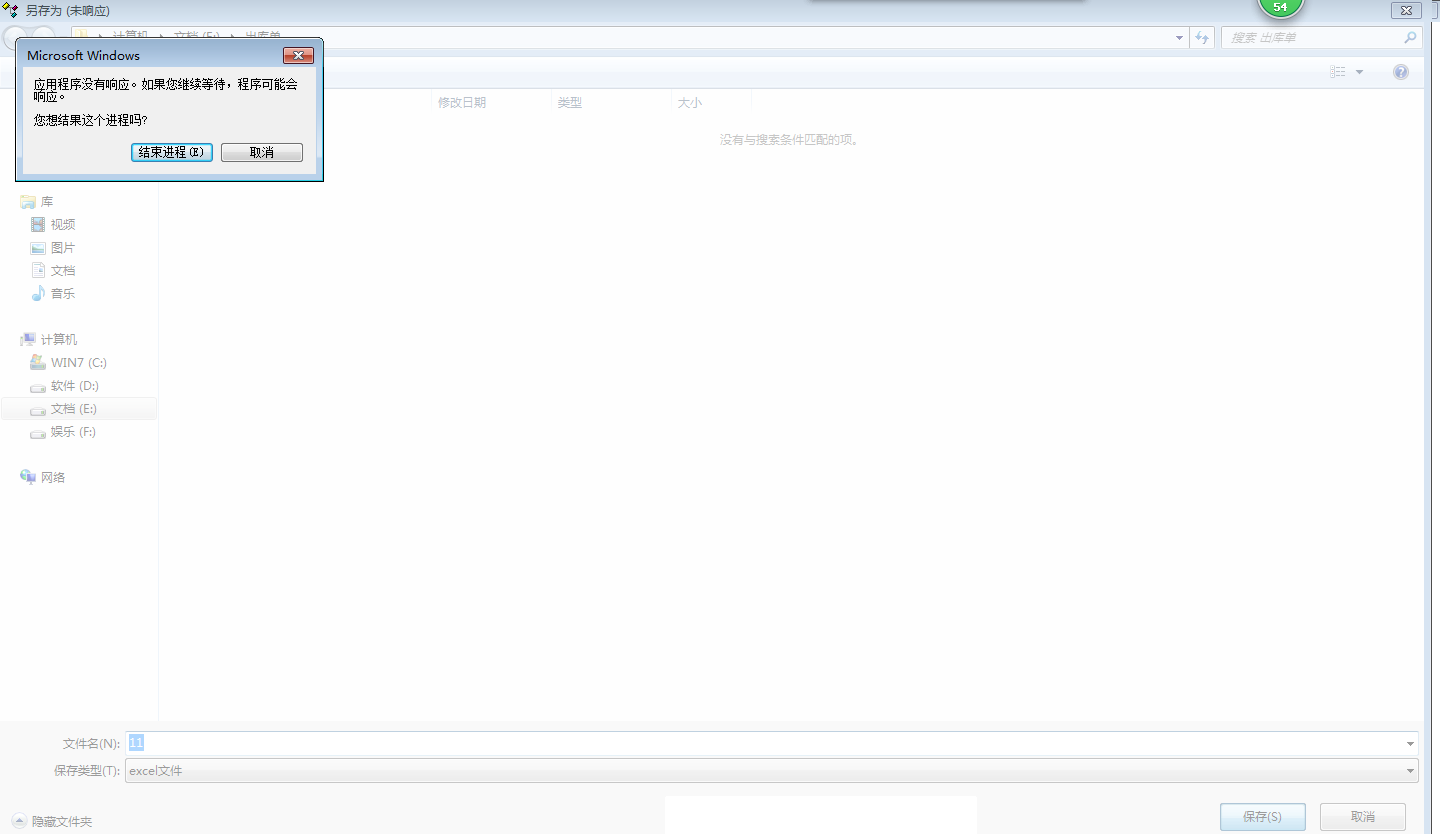Expand the 文件名 filename dropdown arrow

[1410, 744]
